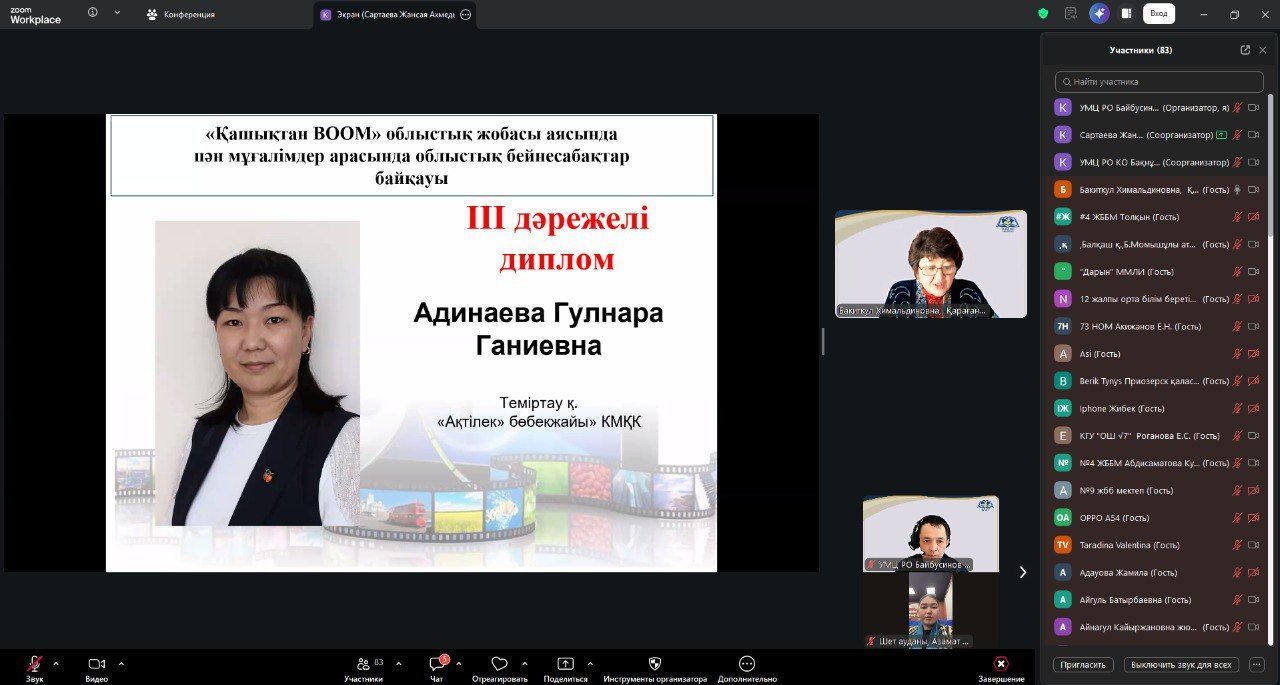This screenshot has width=1280, height=685.
Task: Select the Экран screen share tab
Action: point(395,15)
